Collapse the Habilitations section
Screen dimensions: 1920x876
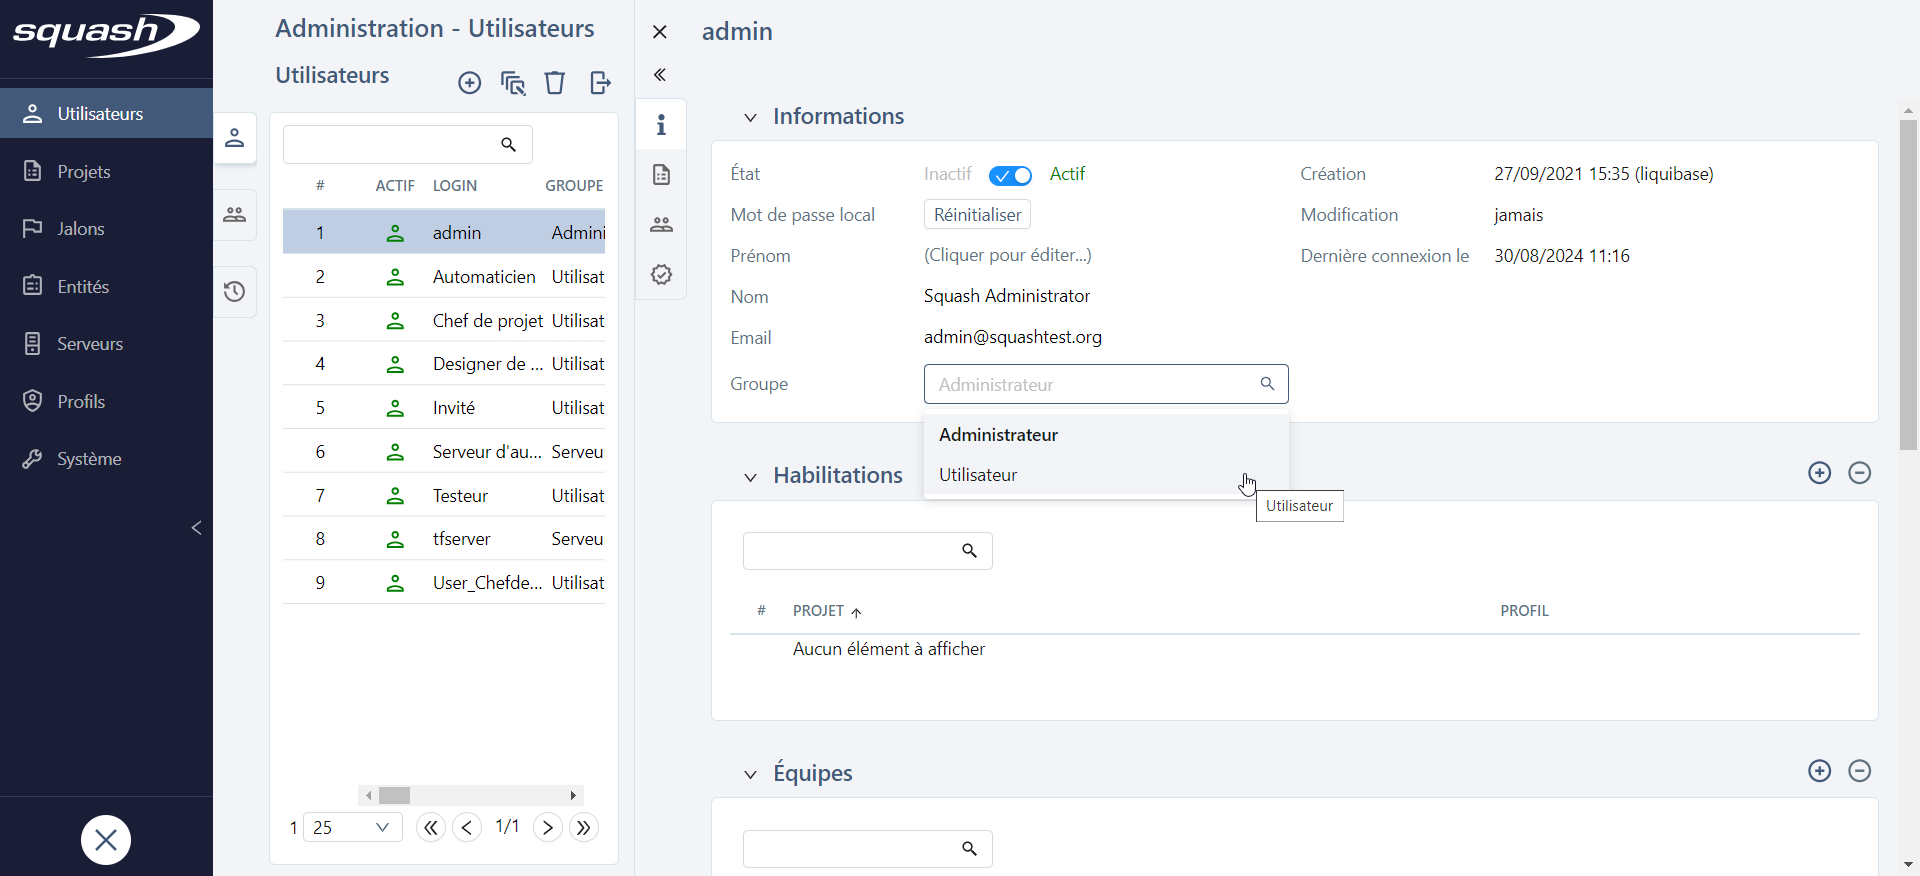pyautogui.click(x=750, y=477)
